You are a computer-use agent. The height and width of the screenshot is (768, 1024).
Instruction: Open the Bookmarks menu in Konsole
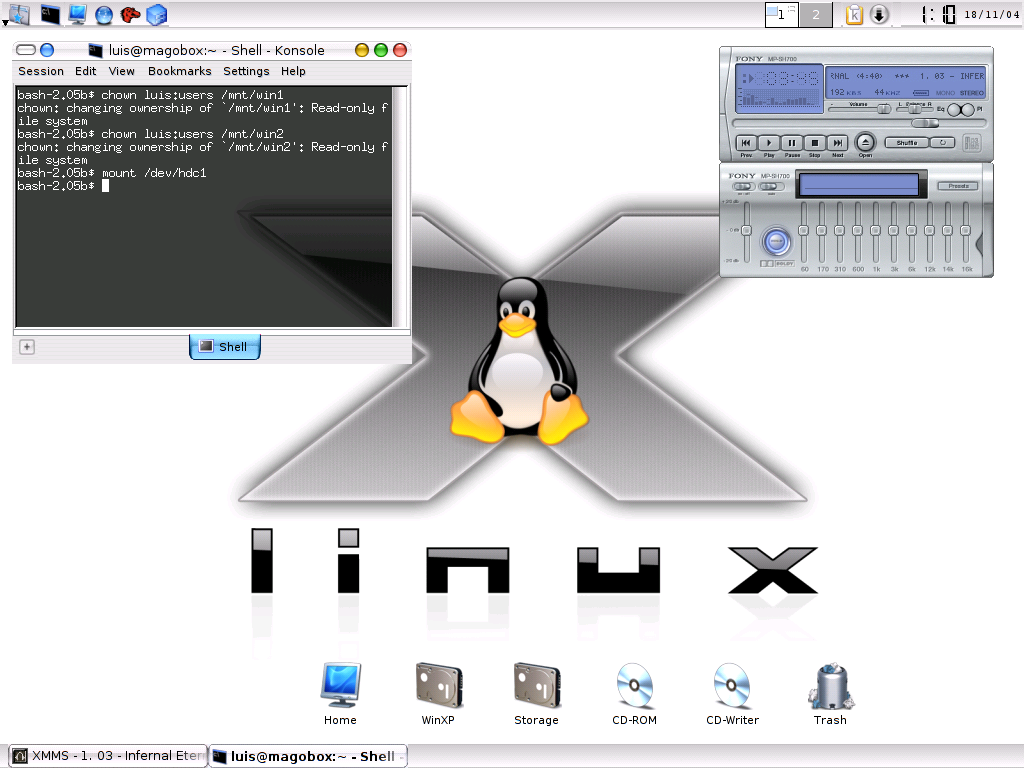(x=180, y=71)
